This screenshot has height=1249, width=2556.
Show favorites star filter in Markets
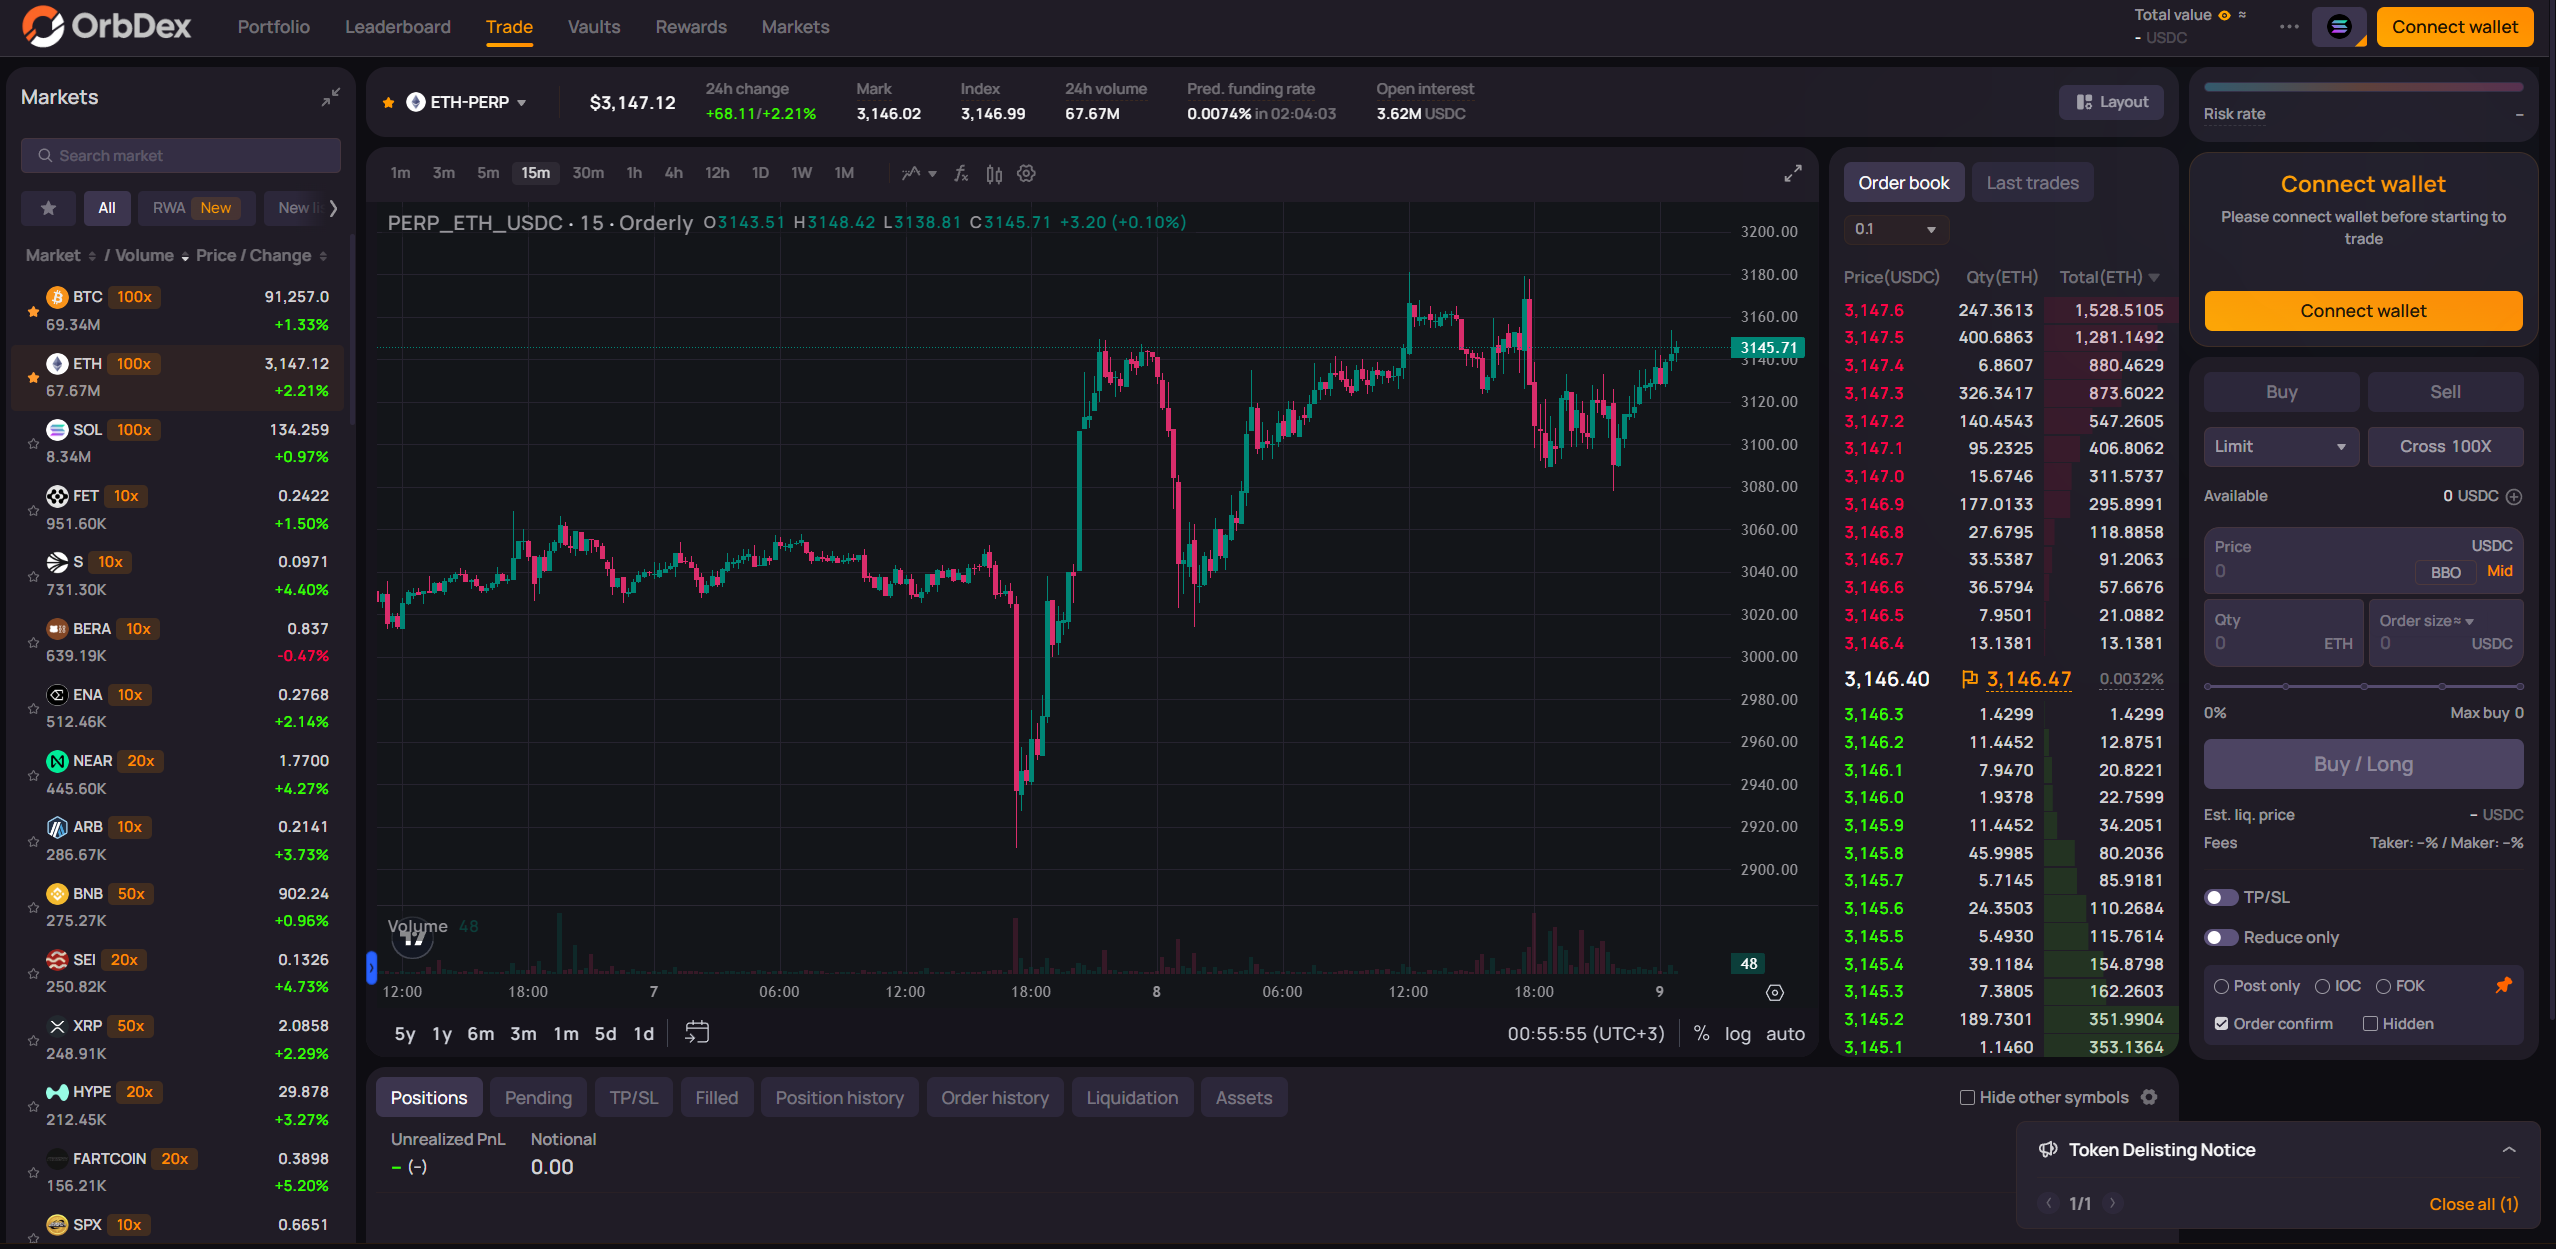tap(48, 208)
